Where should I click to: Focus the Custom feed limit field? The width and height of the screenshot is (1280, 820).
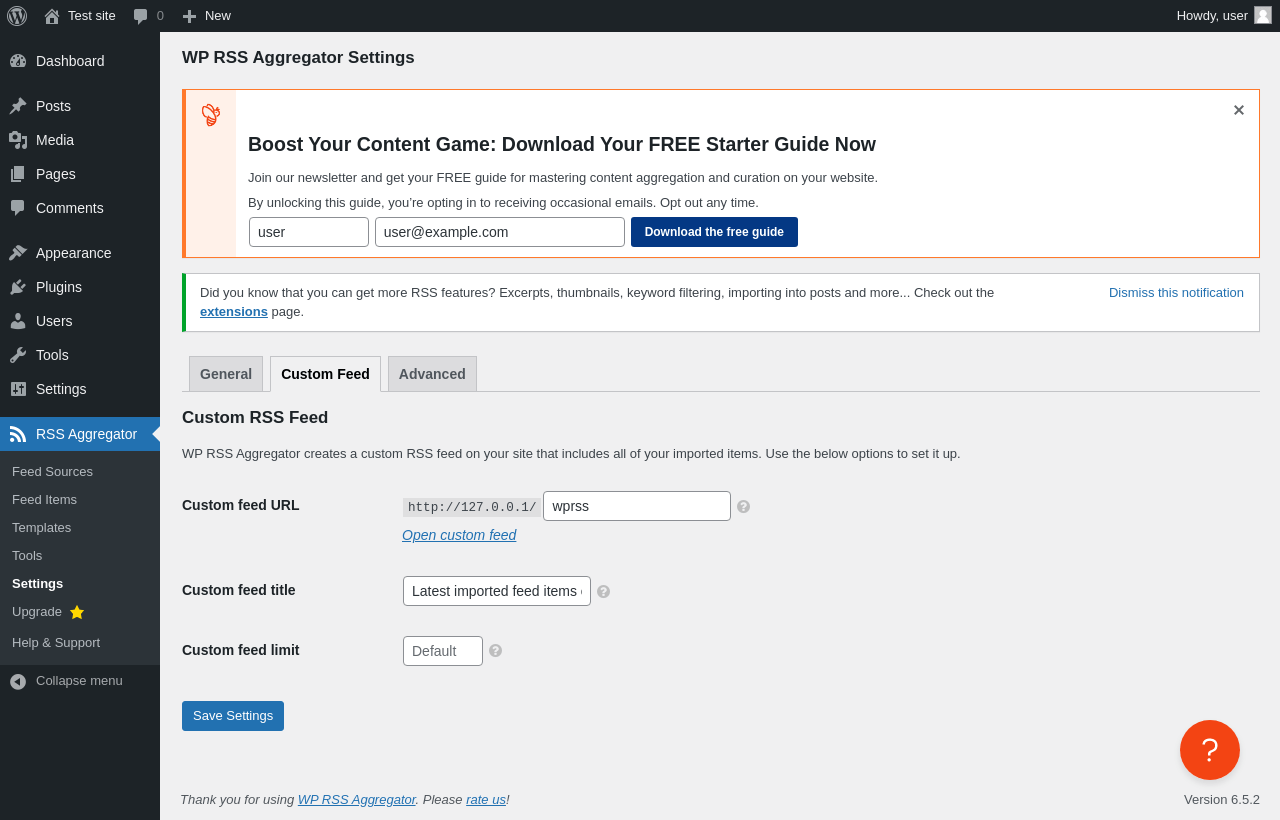click(x=443, y=651)
